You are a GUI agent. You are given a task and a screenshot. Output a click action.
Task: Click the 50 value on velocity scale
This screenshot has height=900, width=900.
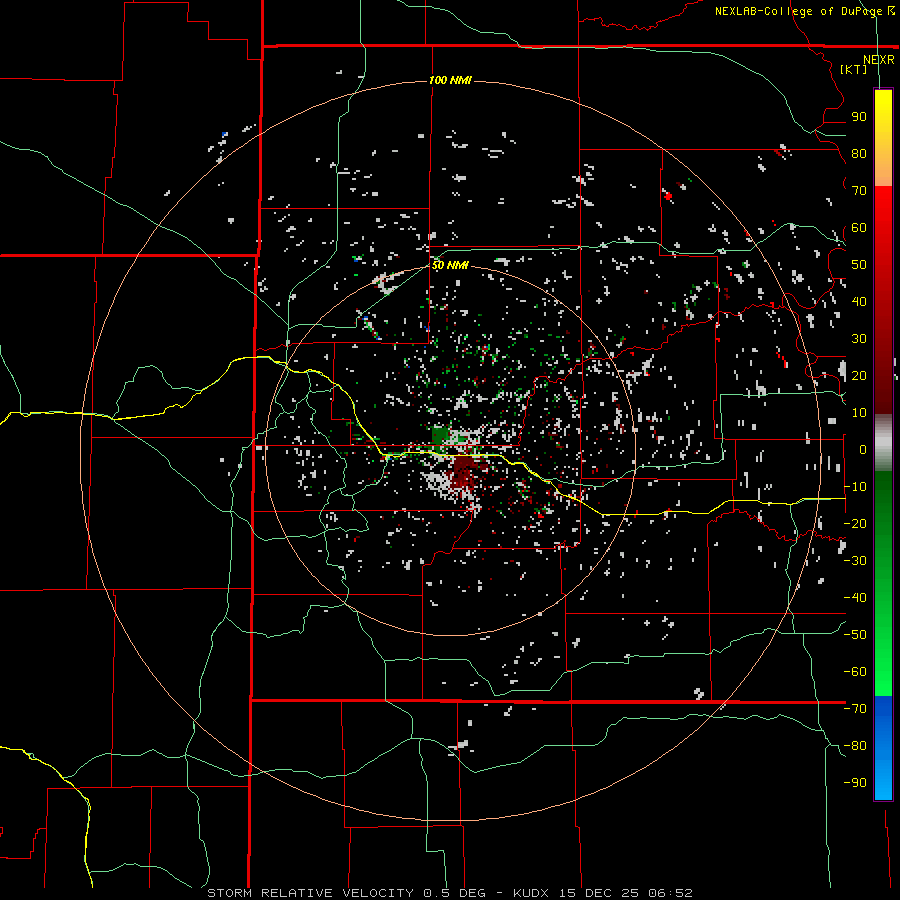(859, 265)
